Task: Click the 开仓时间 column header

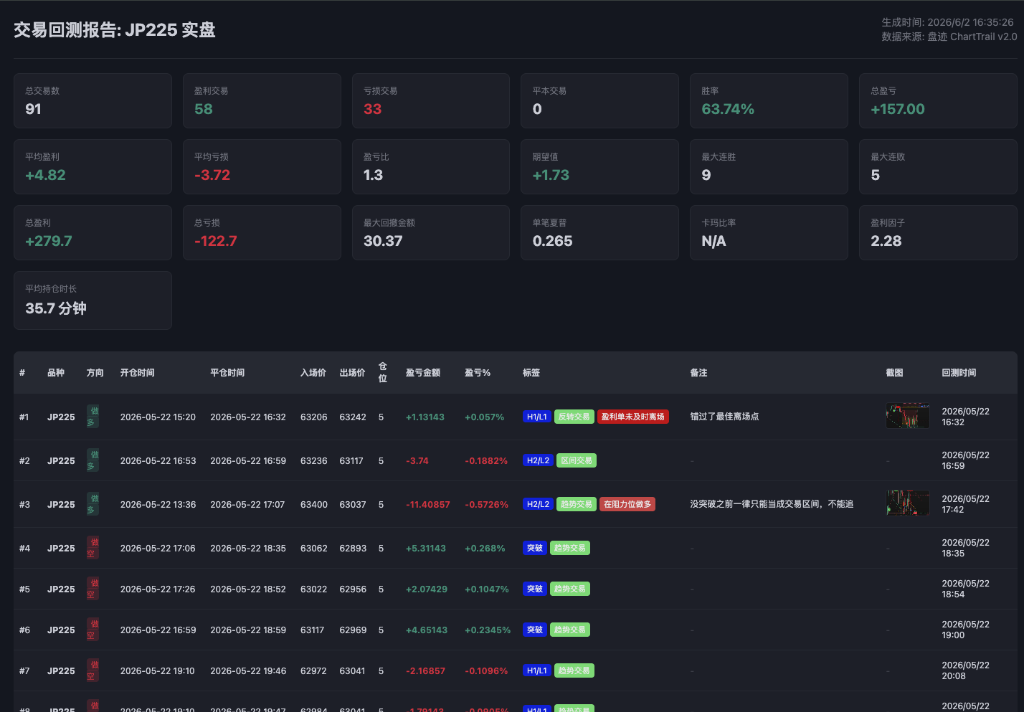Action: pos(137,373)
